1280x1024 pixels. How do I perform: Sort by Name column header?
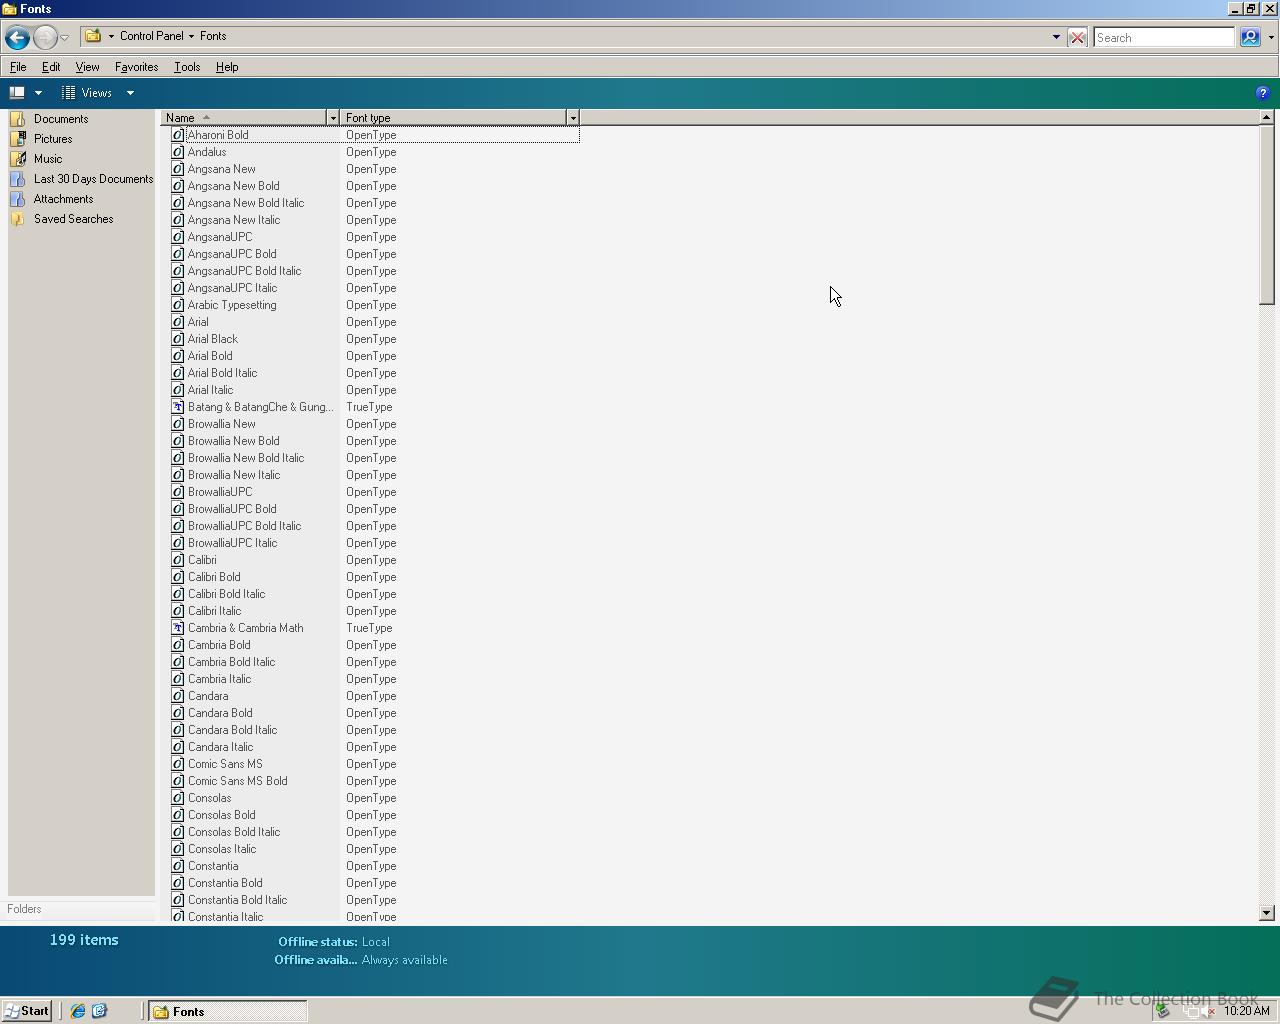244,118
